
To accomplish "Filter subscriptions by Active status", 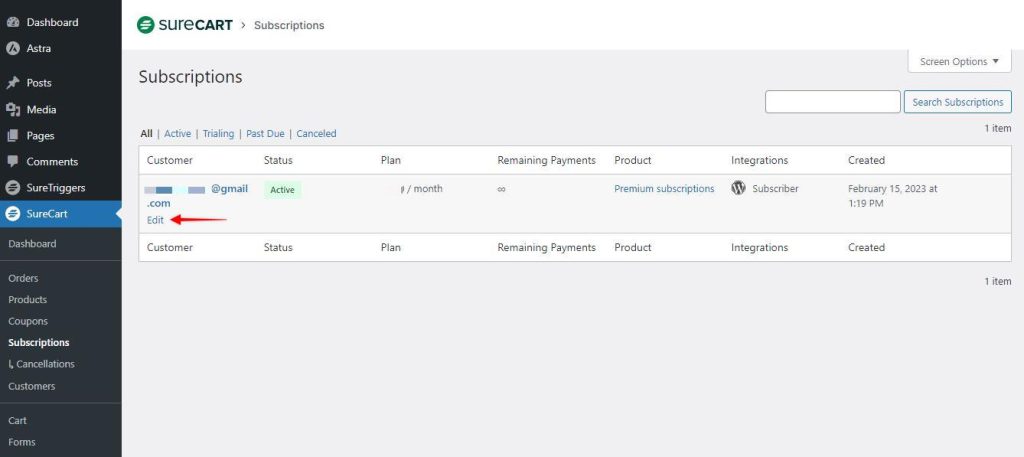I will [177, 134].
